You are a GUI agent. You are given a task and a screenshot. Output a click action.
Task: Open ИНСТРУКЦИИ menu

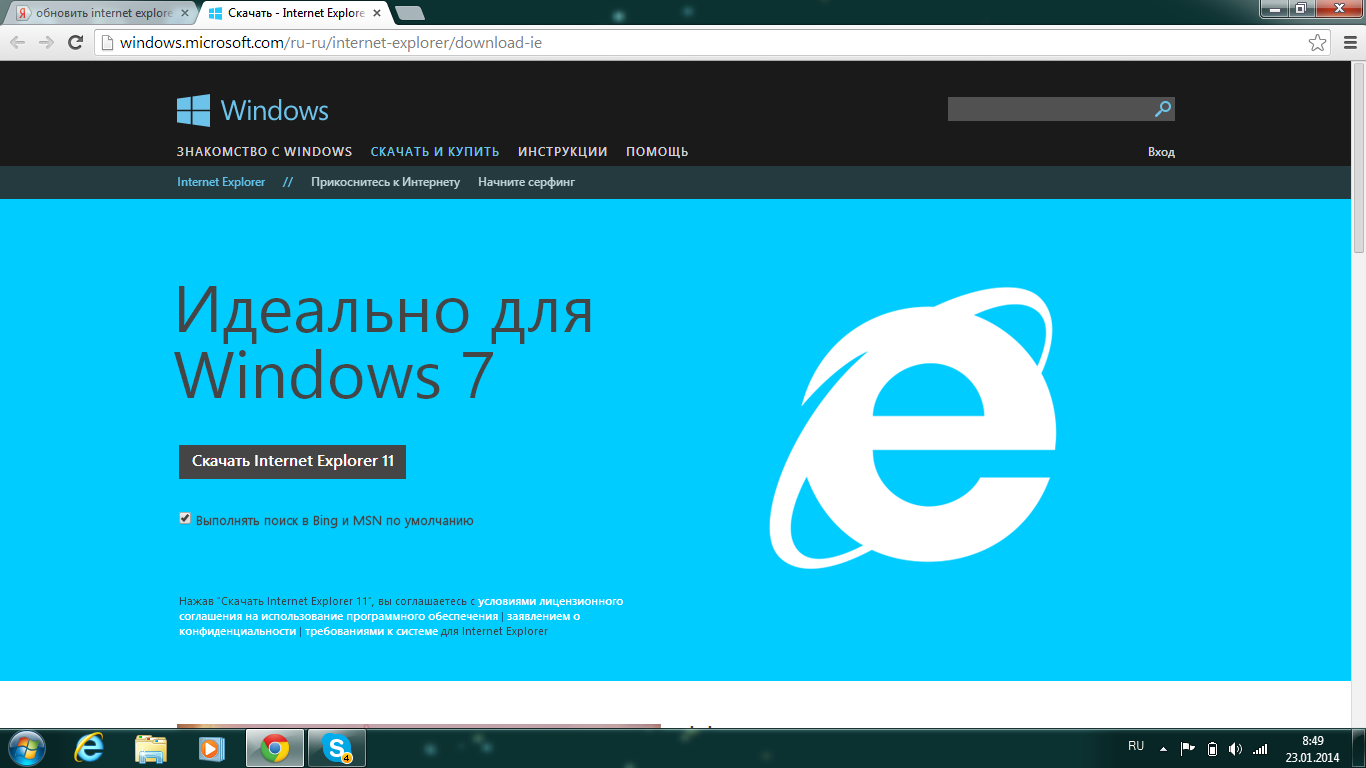563,152
